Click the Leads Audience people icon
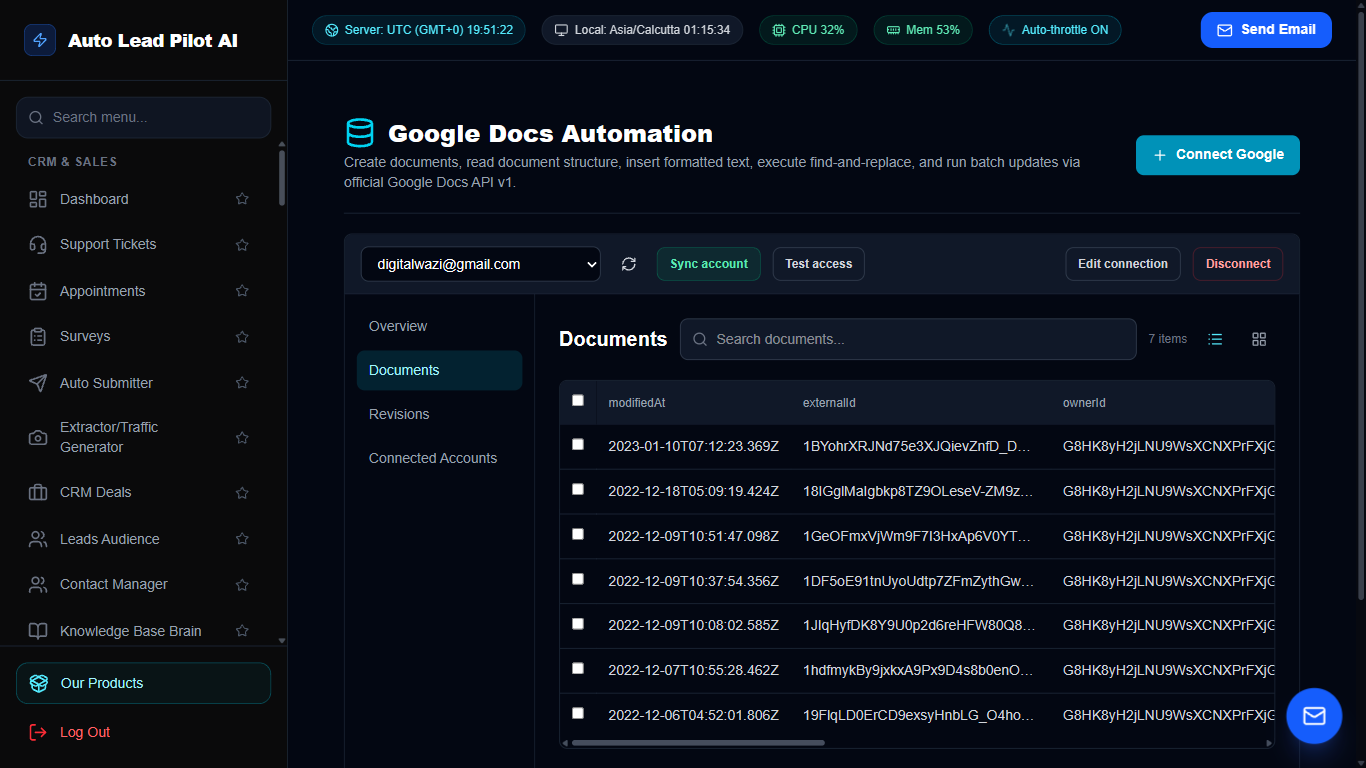This screenshot has height=768, width=1366. click(38, 539)
